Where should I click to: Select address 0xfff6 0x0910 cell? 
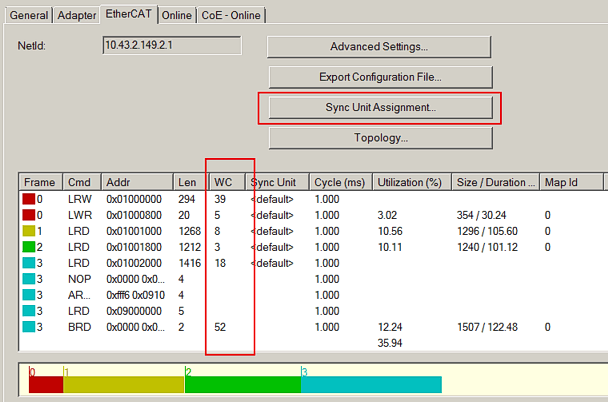pyautogui.click(x=135, y=295)
